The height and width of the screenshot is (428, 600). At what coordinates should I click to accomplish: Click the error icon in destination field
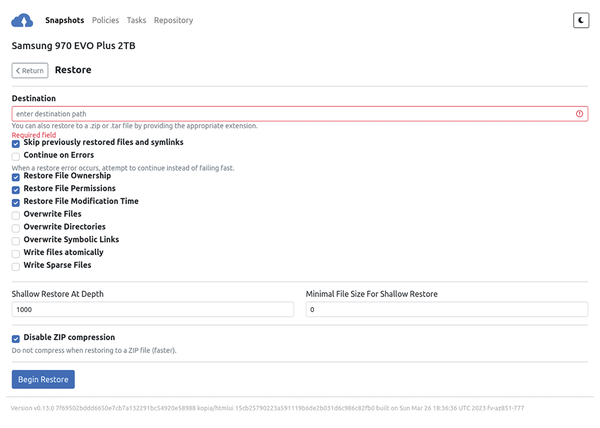pyautogui.click(x=580, y=114)
